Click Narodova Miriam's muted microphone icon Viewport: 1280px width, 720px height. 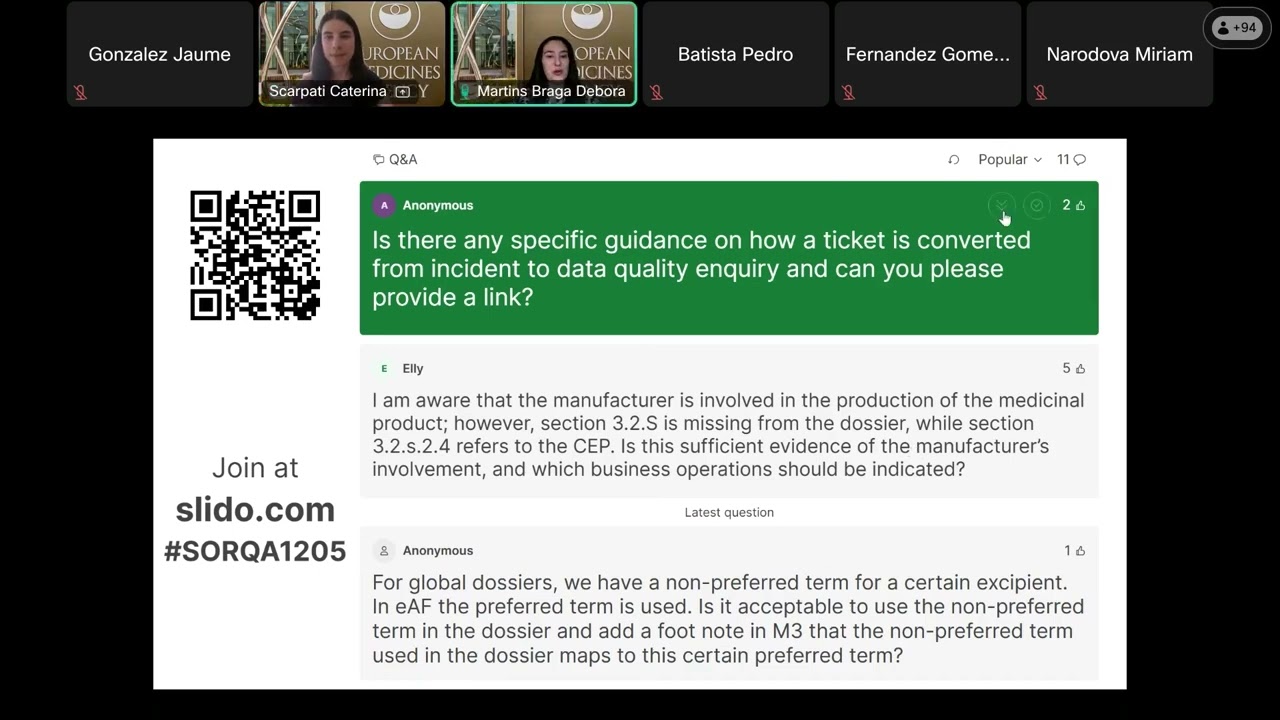[x=1040, y=92]
